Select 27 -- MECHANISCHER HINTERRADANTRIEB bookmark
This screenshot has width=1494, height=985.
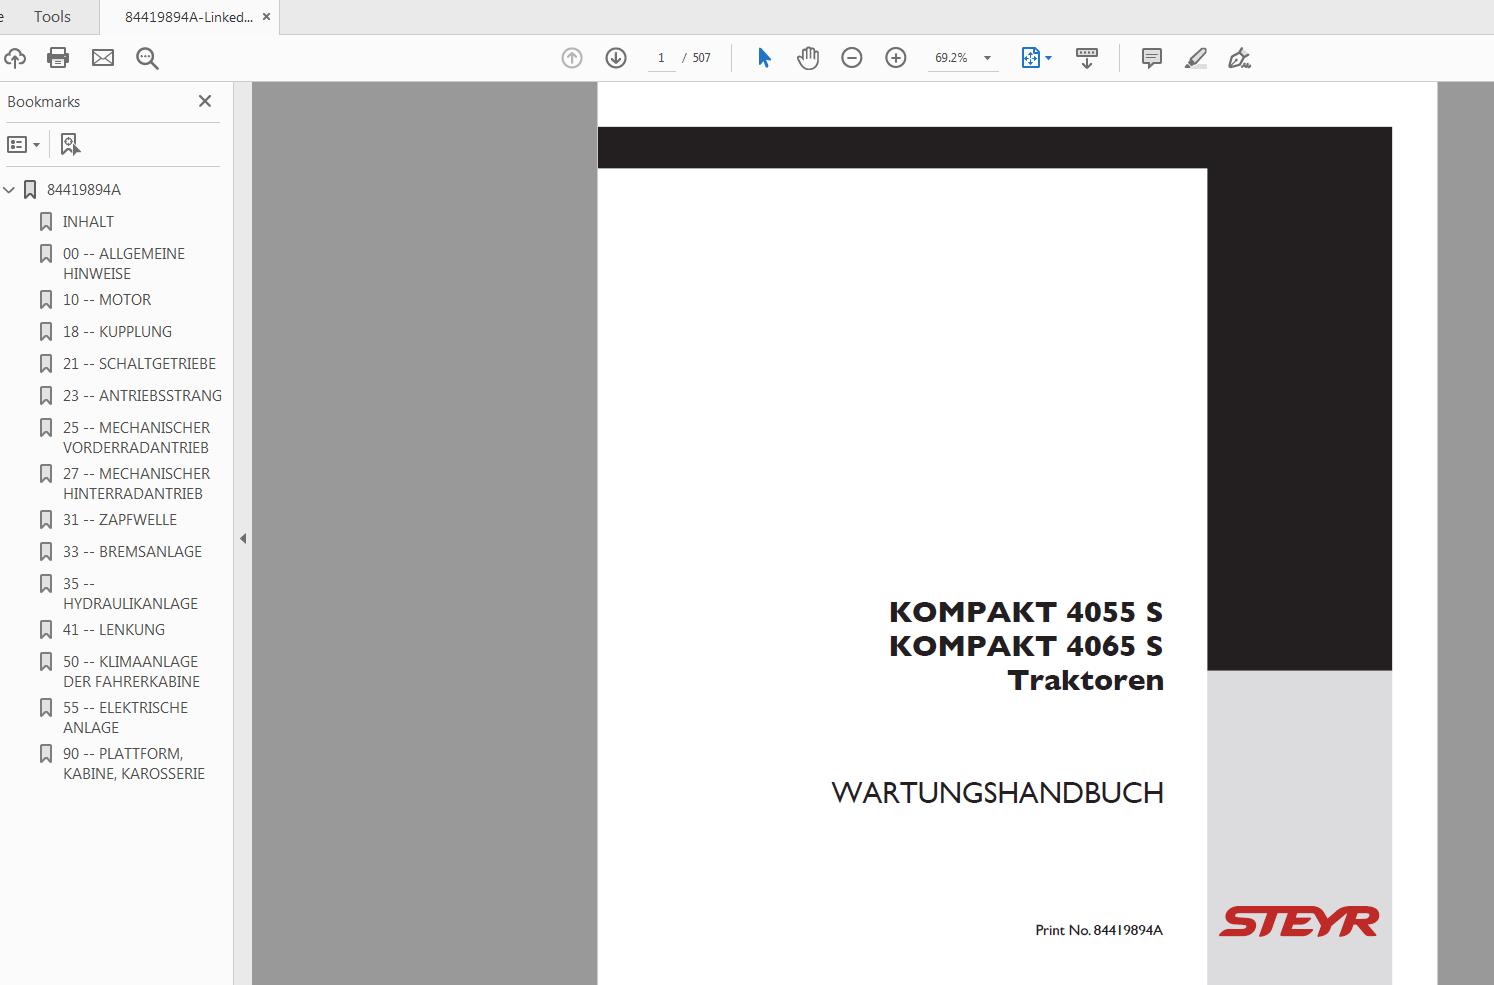(x=136, y=484)
